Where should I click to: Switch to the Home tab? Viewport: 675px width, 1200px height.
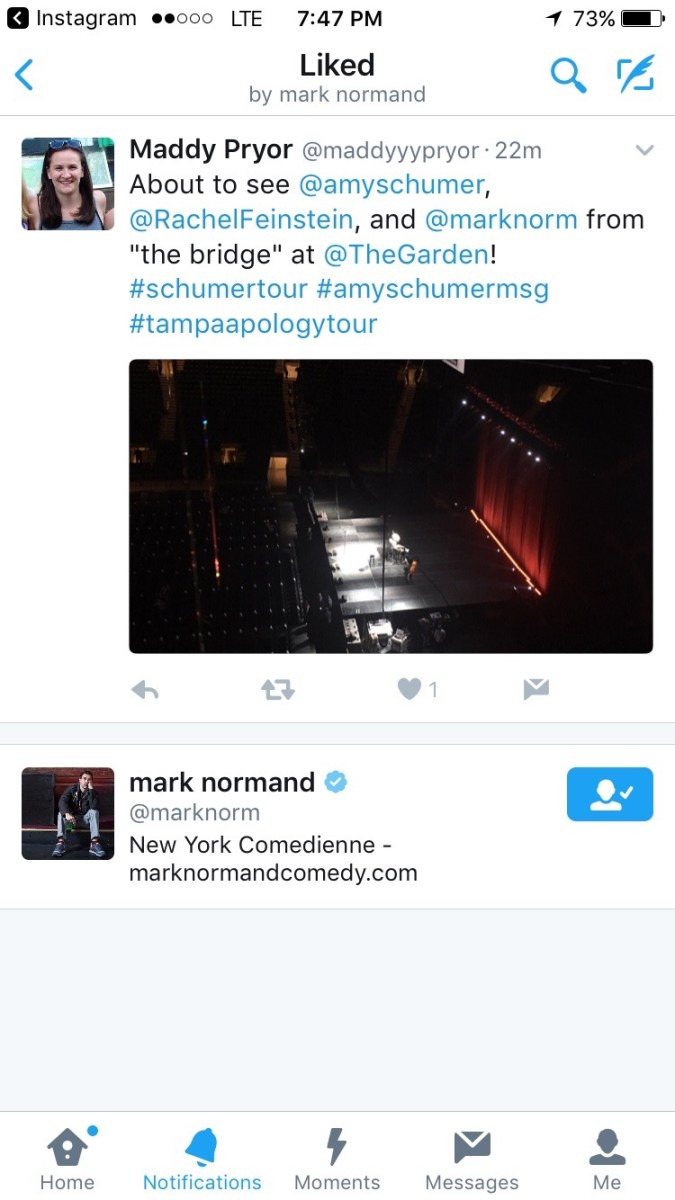point(68,1159)
